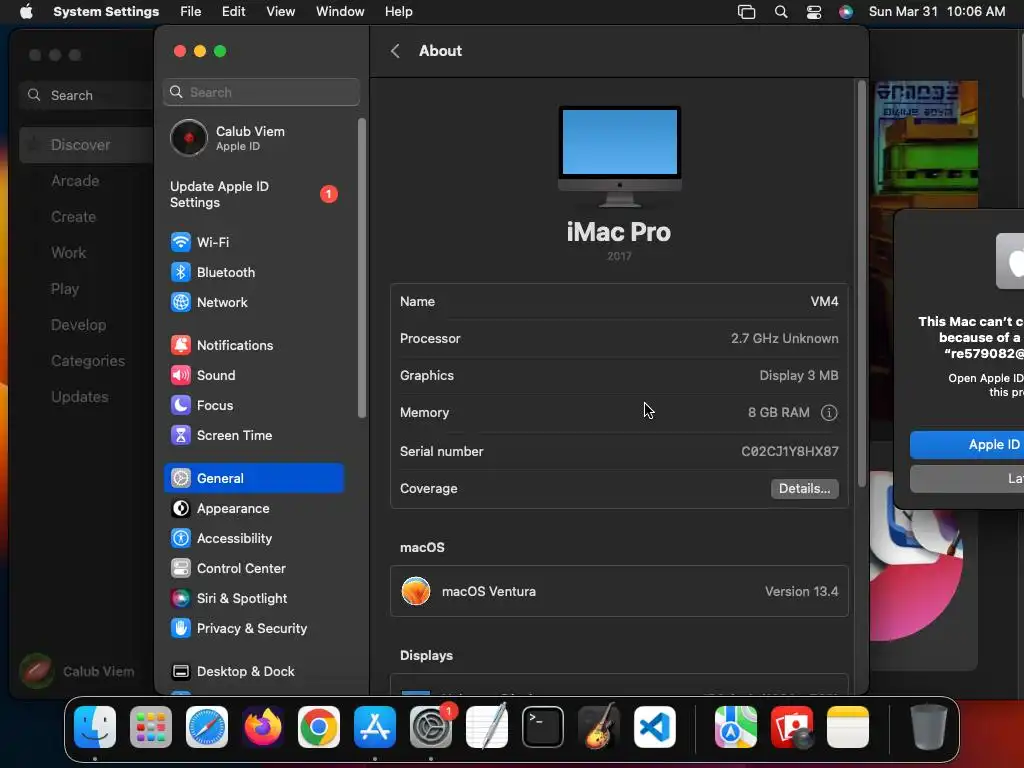The height and width of the screenshot is (768, 1024).
Task: Click the computer name VM4
Action: click(x=824, y=302)
